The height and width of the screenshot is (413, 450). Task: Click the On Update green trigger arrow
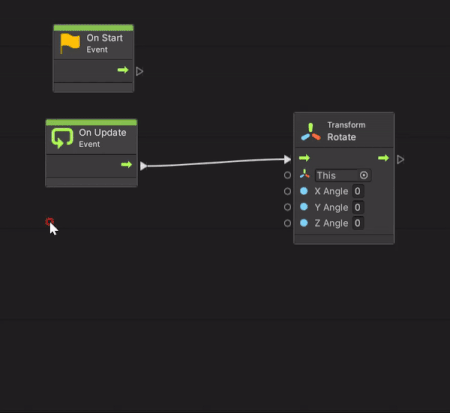126,164
